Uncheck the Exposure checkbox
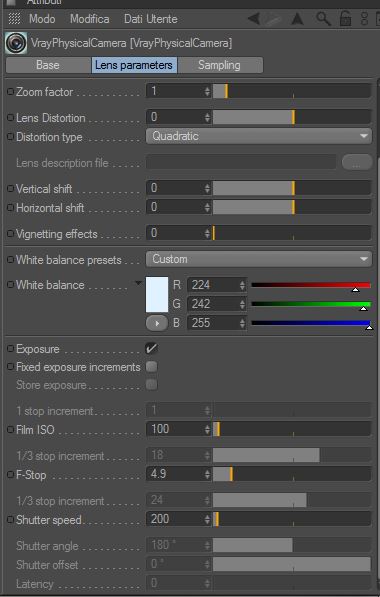 tap(152, 348)
